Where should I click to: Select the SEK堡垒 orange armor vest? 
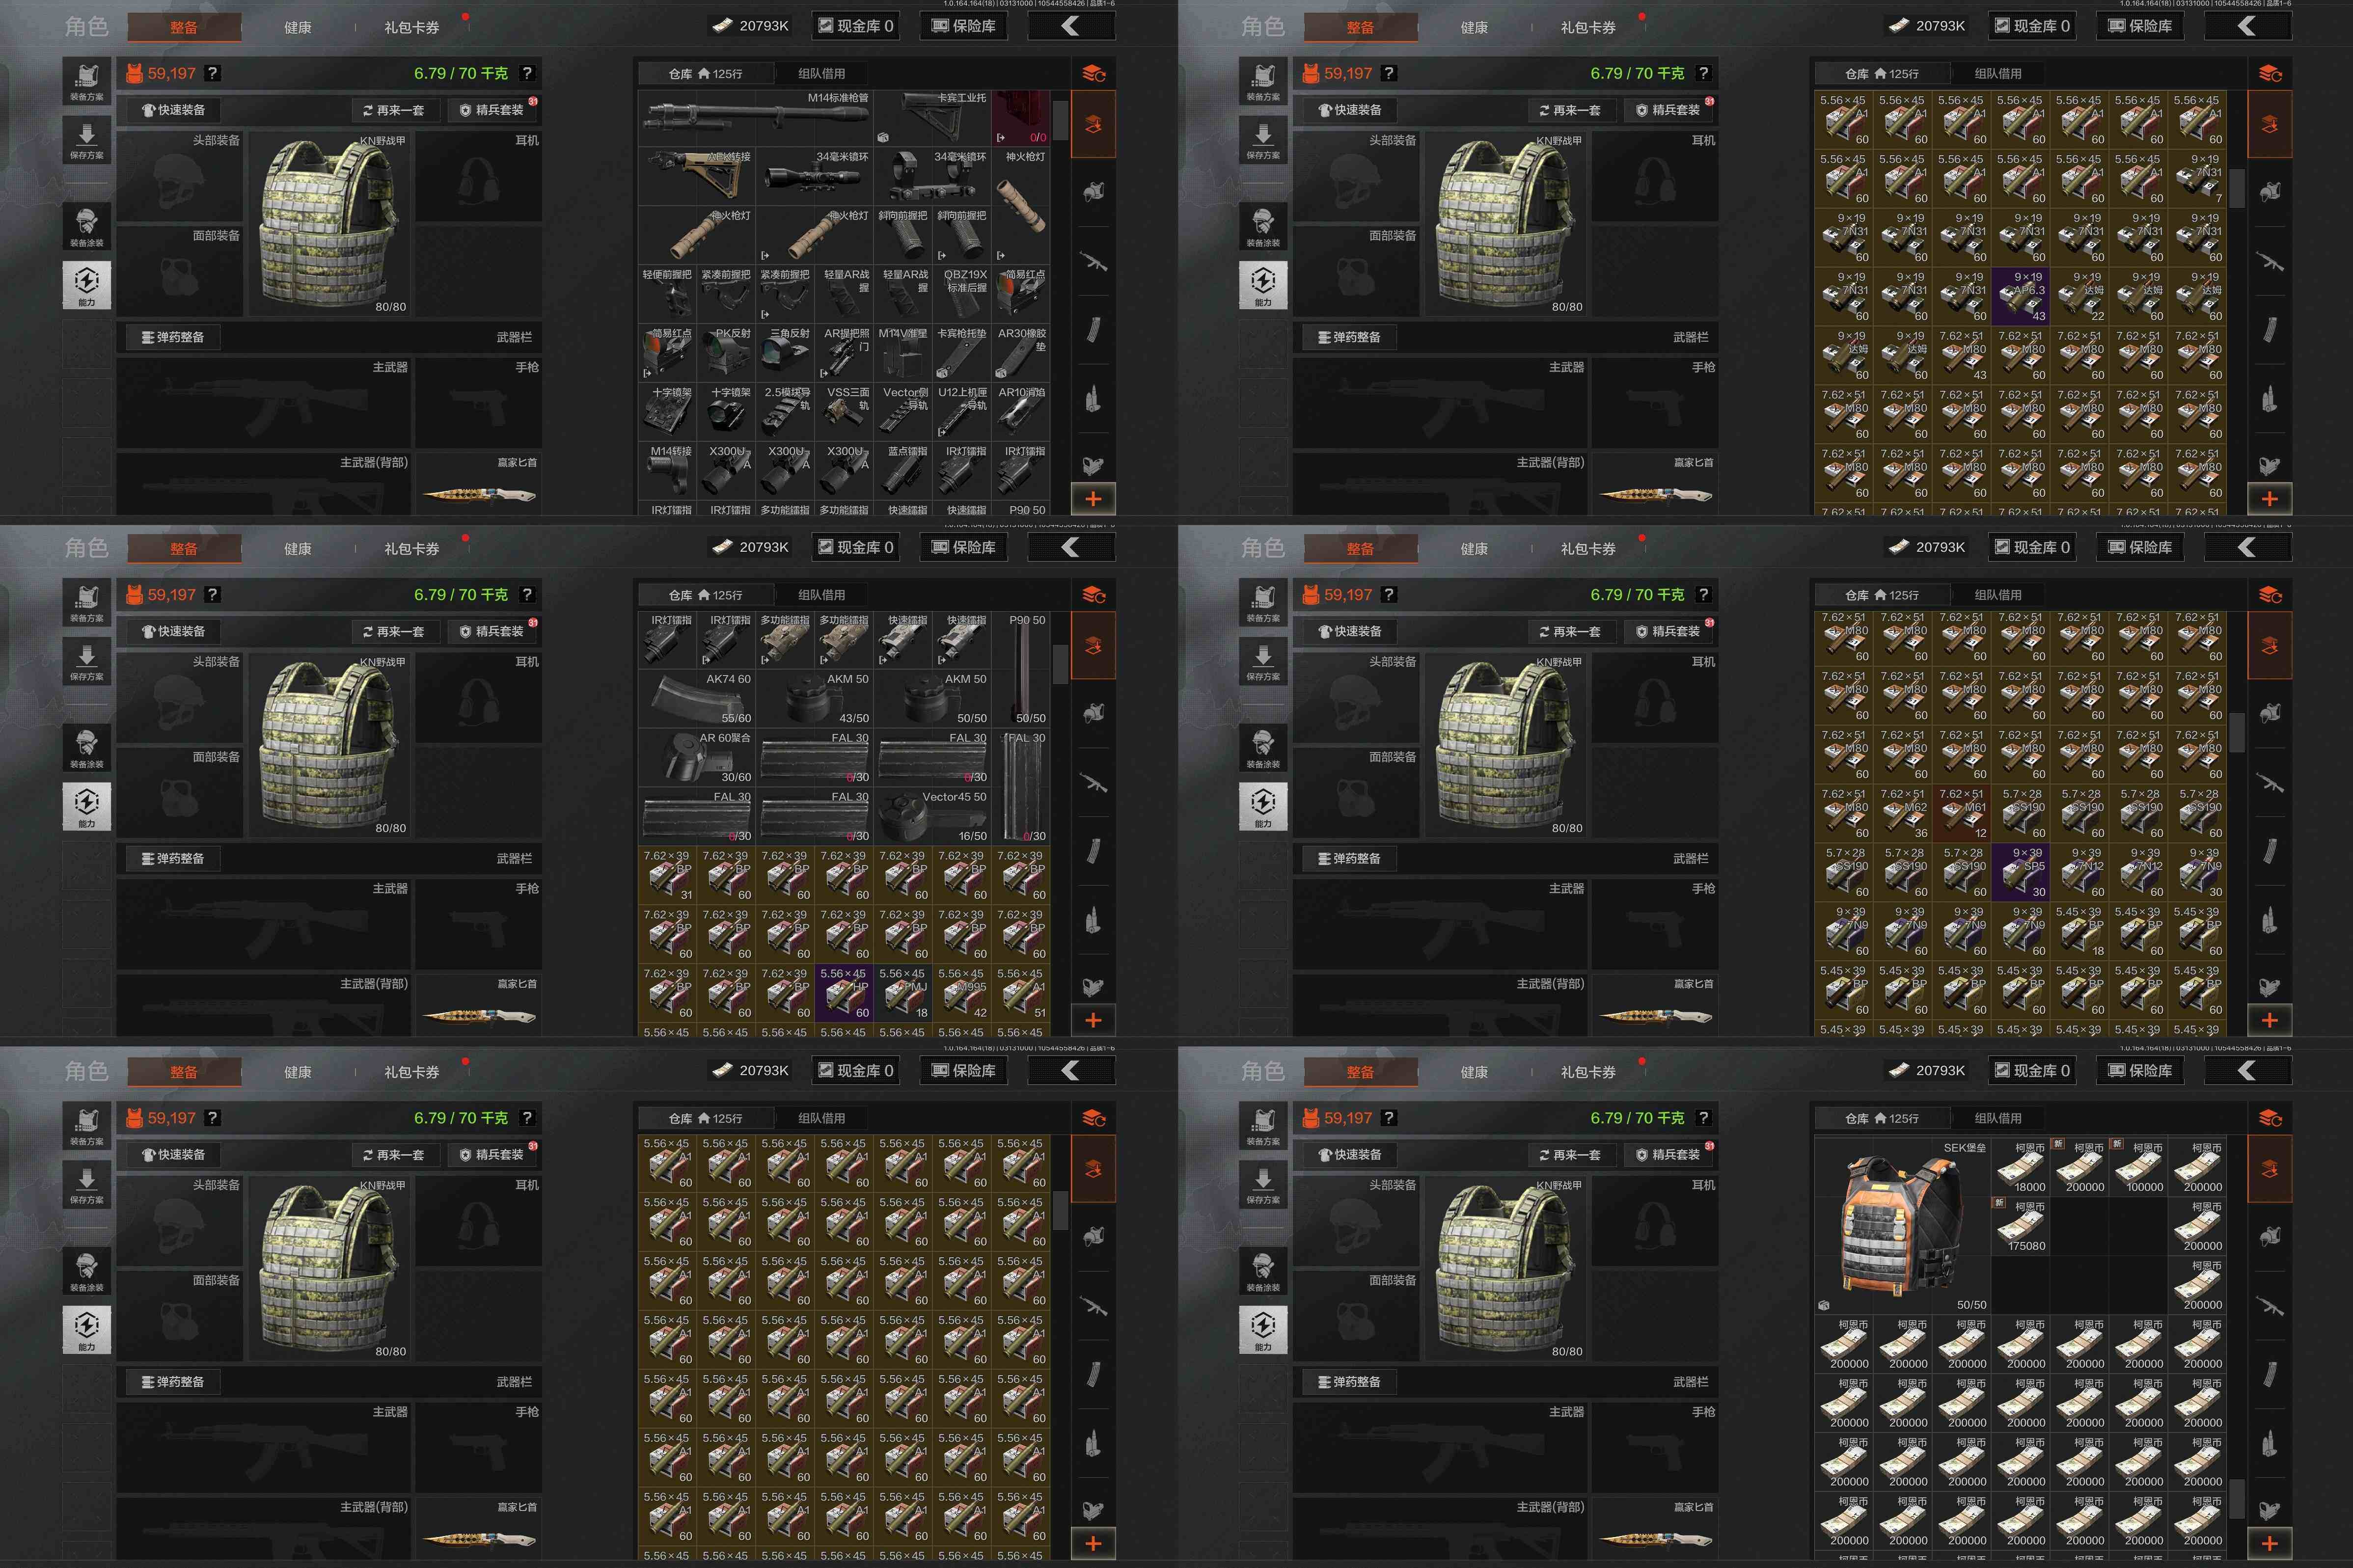[x=1902, y=1225]
